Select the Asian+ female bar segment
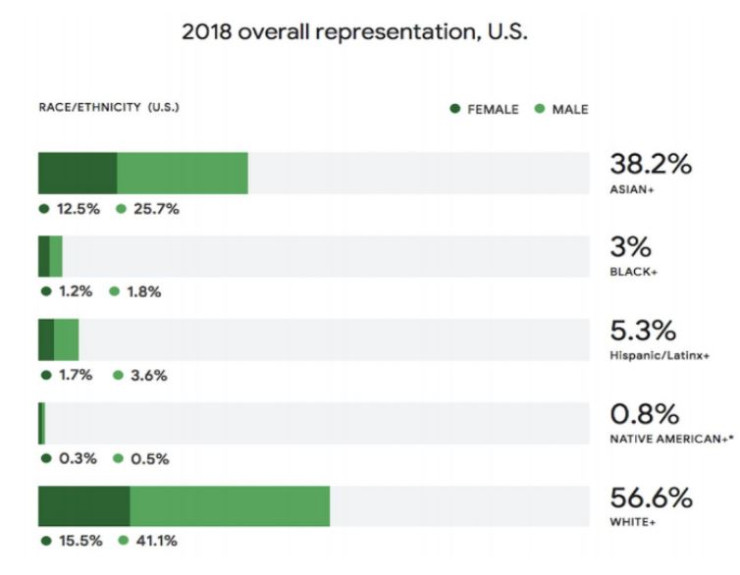Image resolution: width=740 pixels, height=575 pixels. tap(78, 173)
